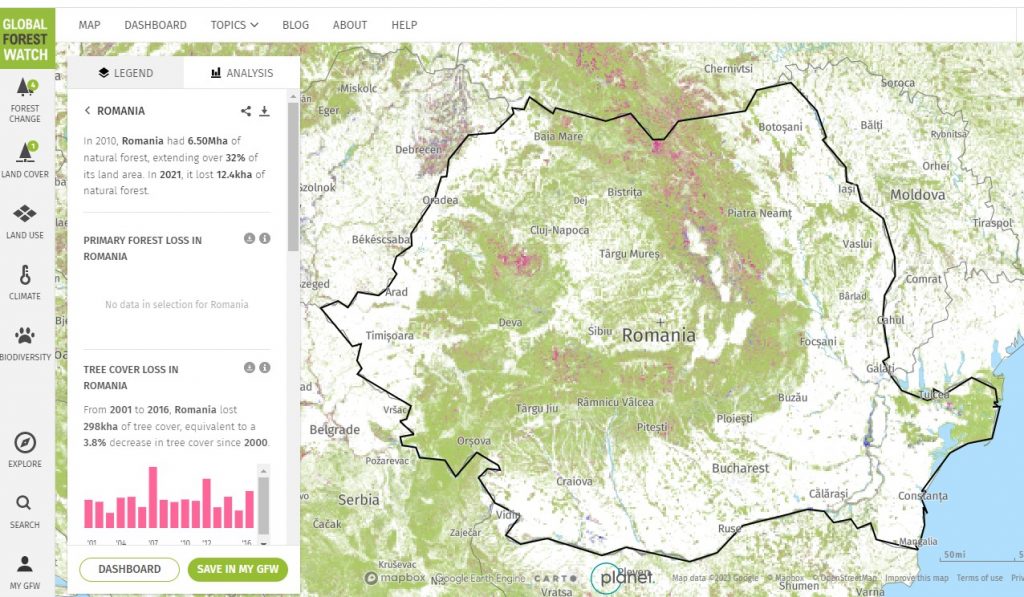Download Romania analysis data next to share
1024x597 pixels.
[265, 111]
